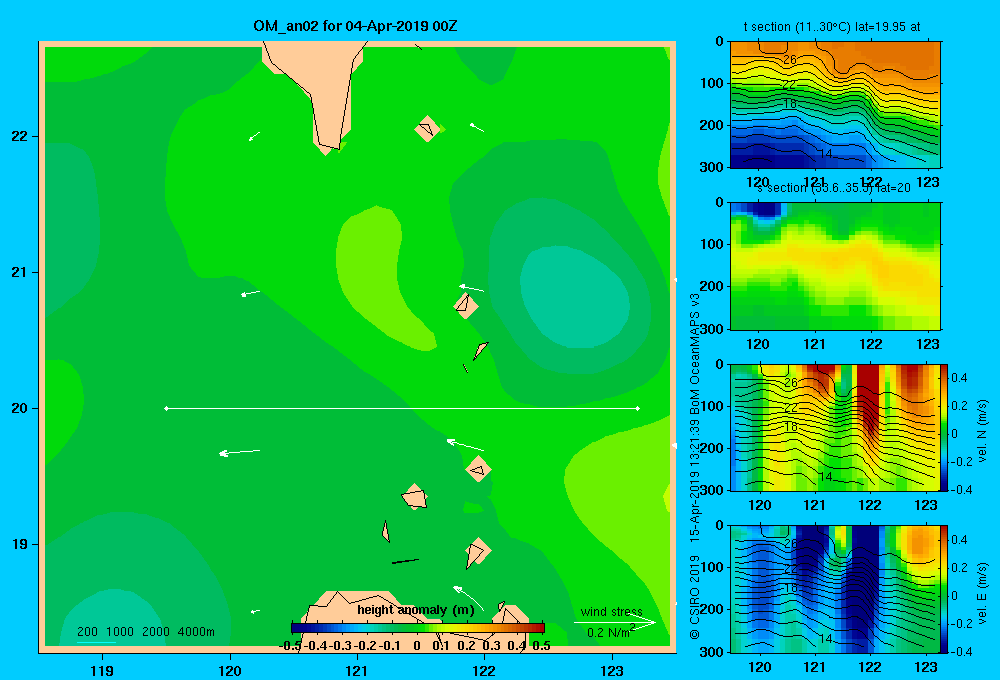Click the island near 121.9E 20.8N

point(466,305)
